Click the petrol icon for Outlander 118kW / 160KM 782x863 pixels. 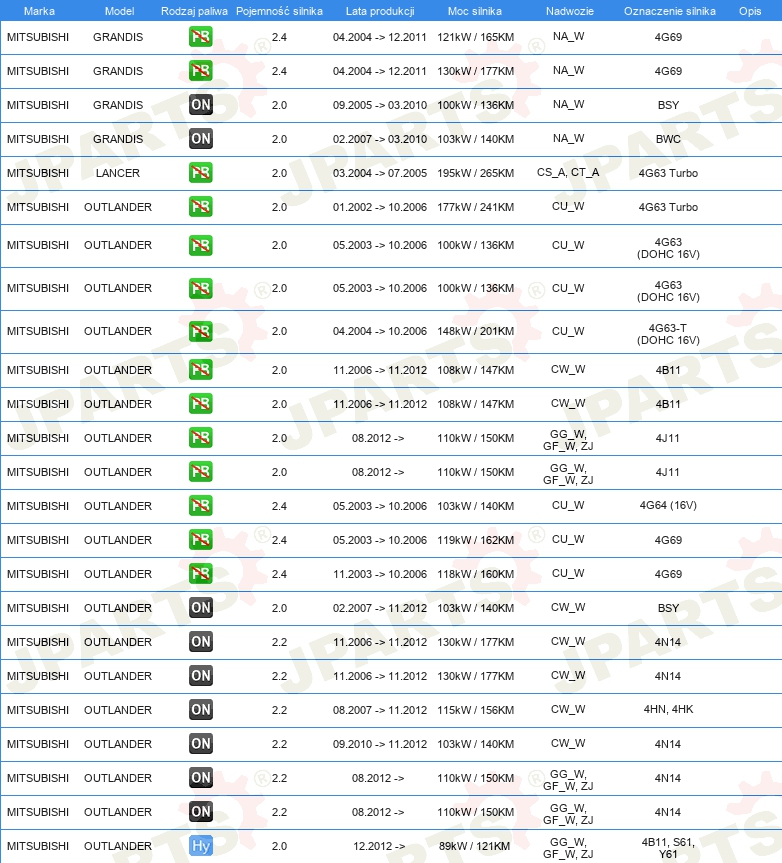tap(200, 574)
